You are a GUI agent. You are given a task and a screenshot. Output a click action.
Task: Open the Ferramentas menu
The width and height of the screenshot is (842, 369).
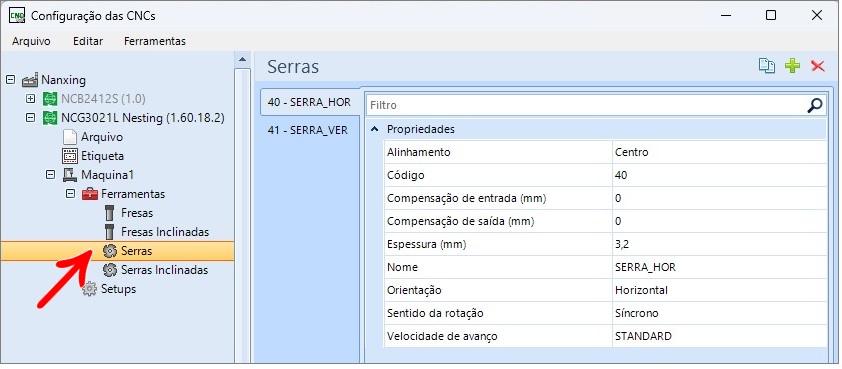coord(155,41)
